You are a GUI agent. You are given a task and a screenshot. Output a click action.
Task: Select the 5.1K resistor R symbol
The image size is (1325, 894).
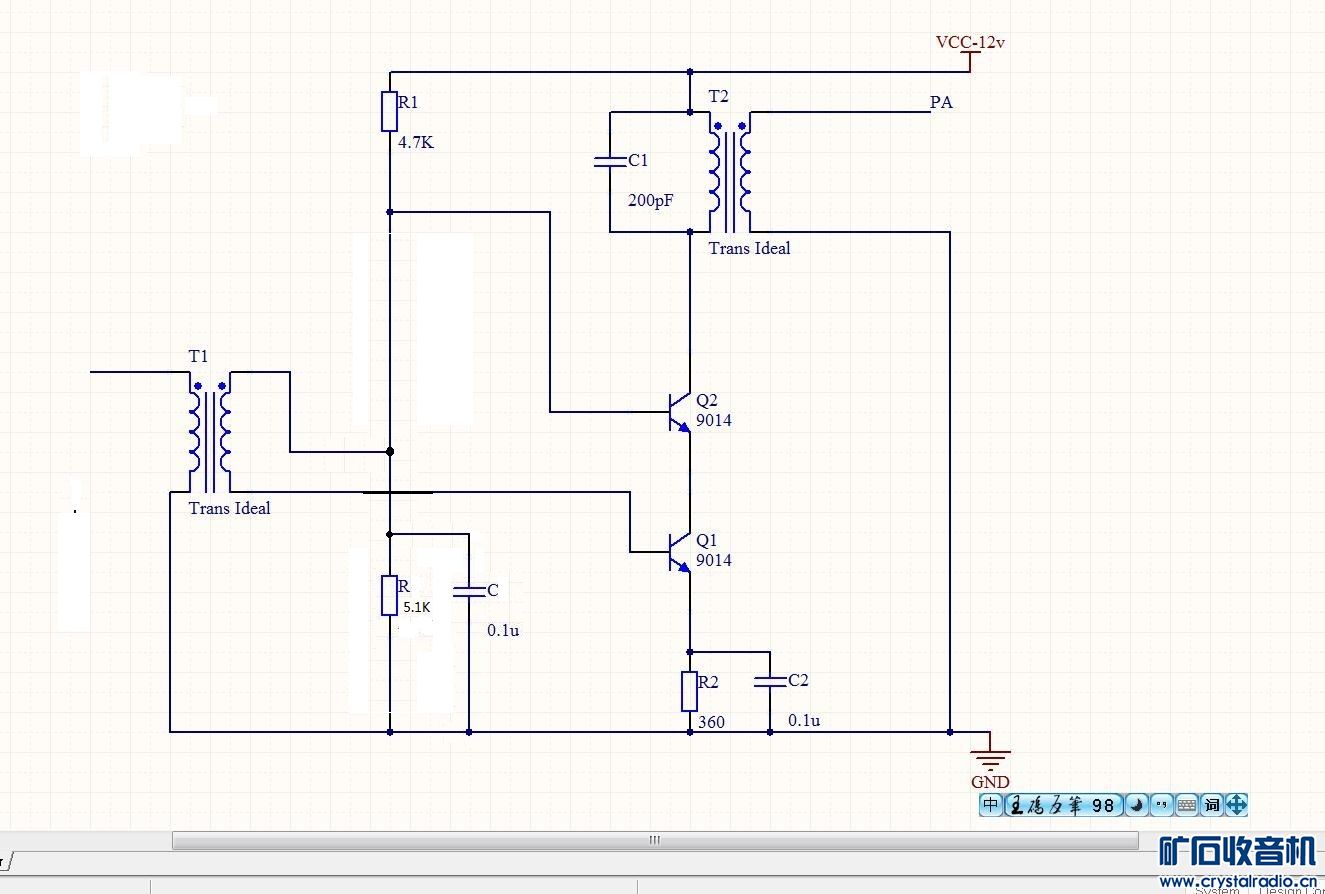[x=389, y=596]
